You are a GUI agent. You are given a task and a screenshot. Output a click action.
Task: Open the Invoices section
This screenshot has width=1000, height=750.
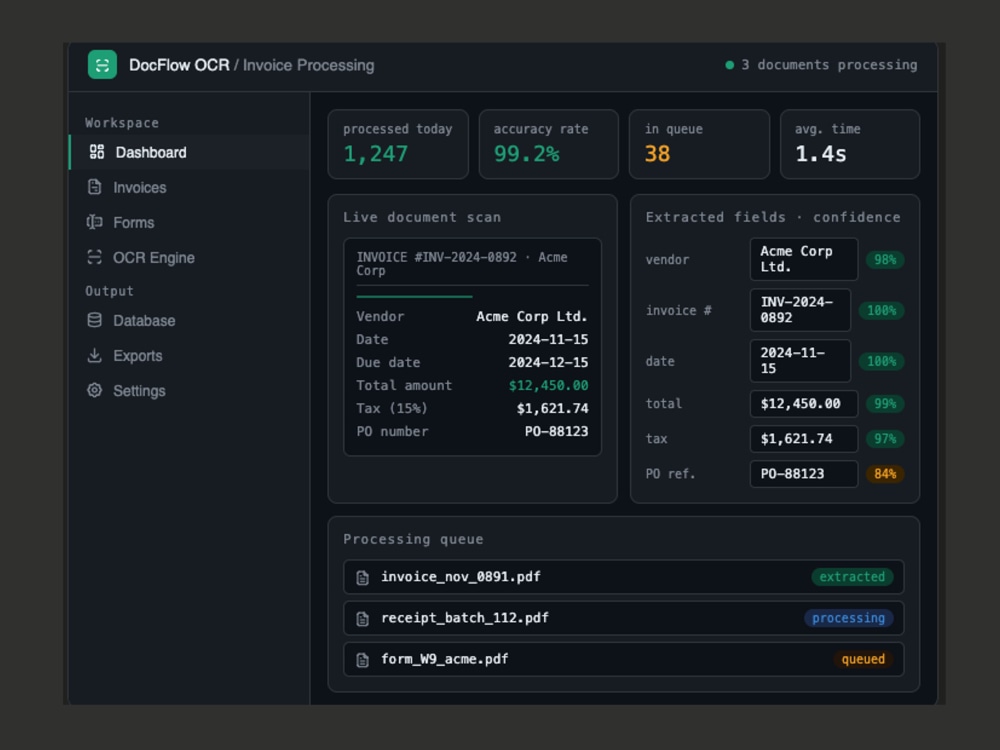pos(189,187)
